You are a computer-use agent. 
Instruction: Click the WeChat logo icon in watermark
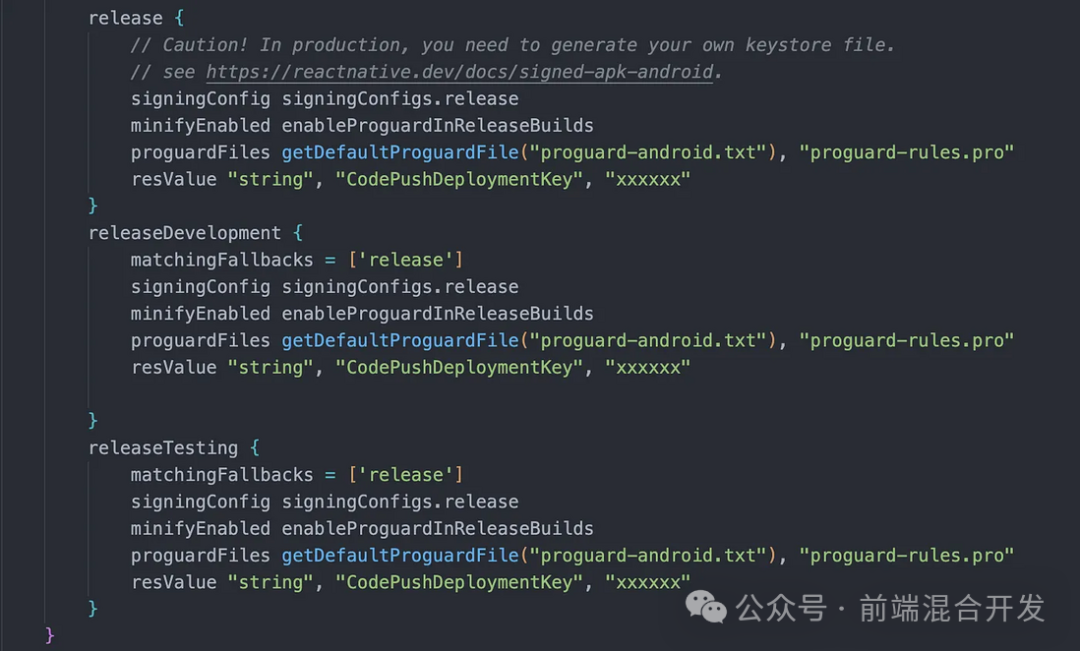pyautogui.click(x=706, y=607)
